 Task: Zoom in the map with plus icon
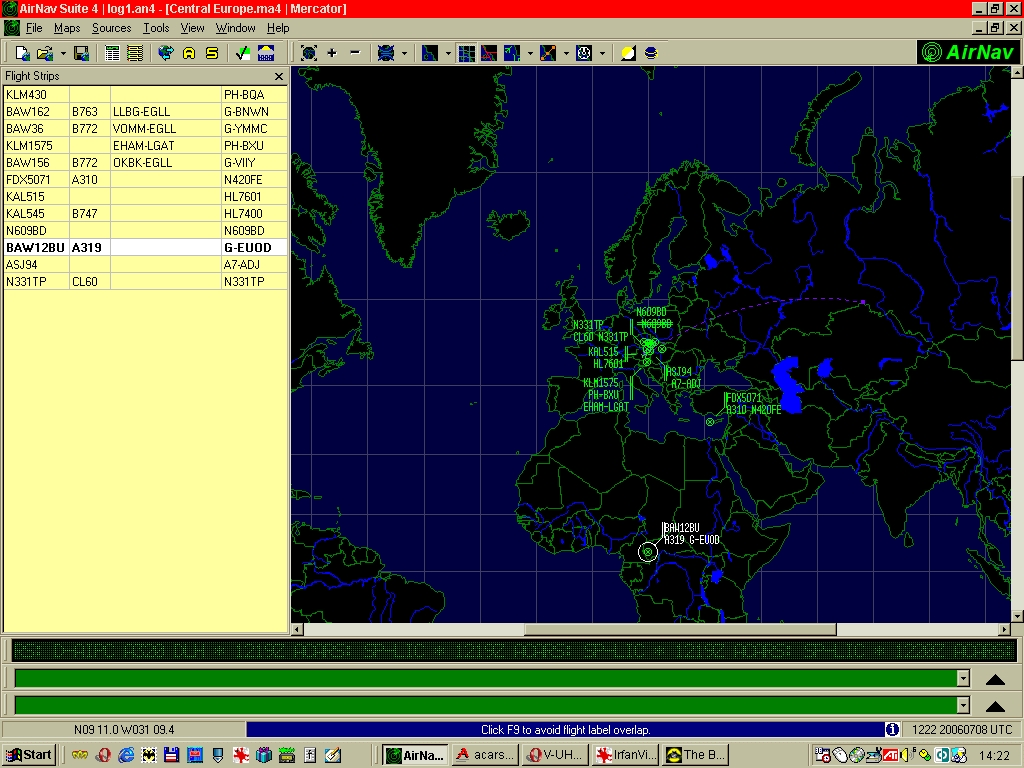tap(332, 54)
